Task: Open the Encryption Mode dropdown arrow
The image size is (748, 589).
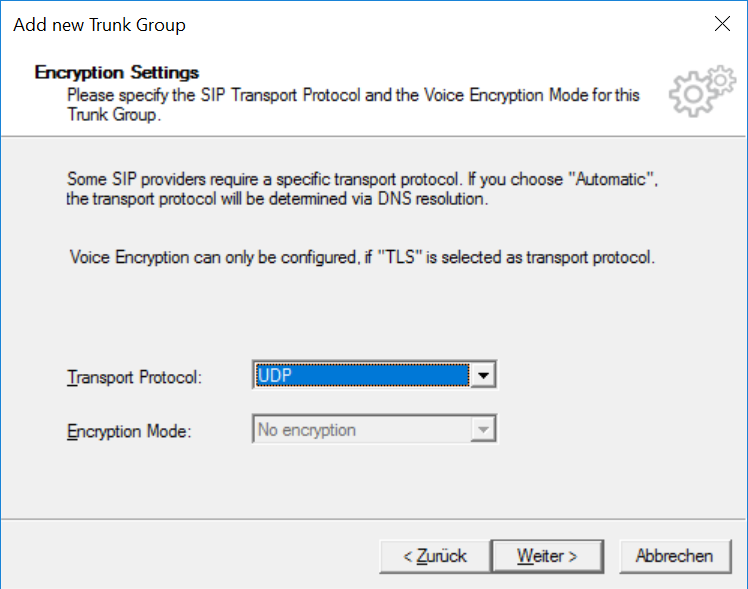Action: (x=483, y=429)
